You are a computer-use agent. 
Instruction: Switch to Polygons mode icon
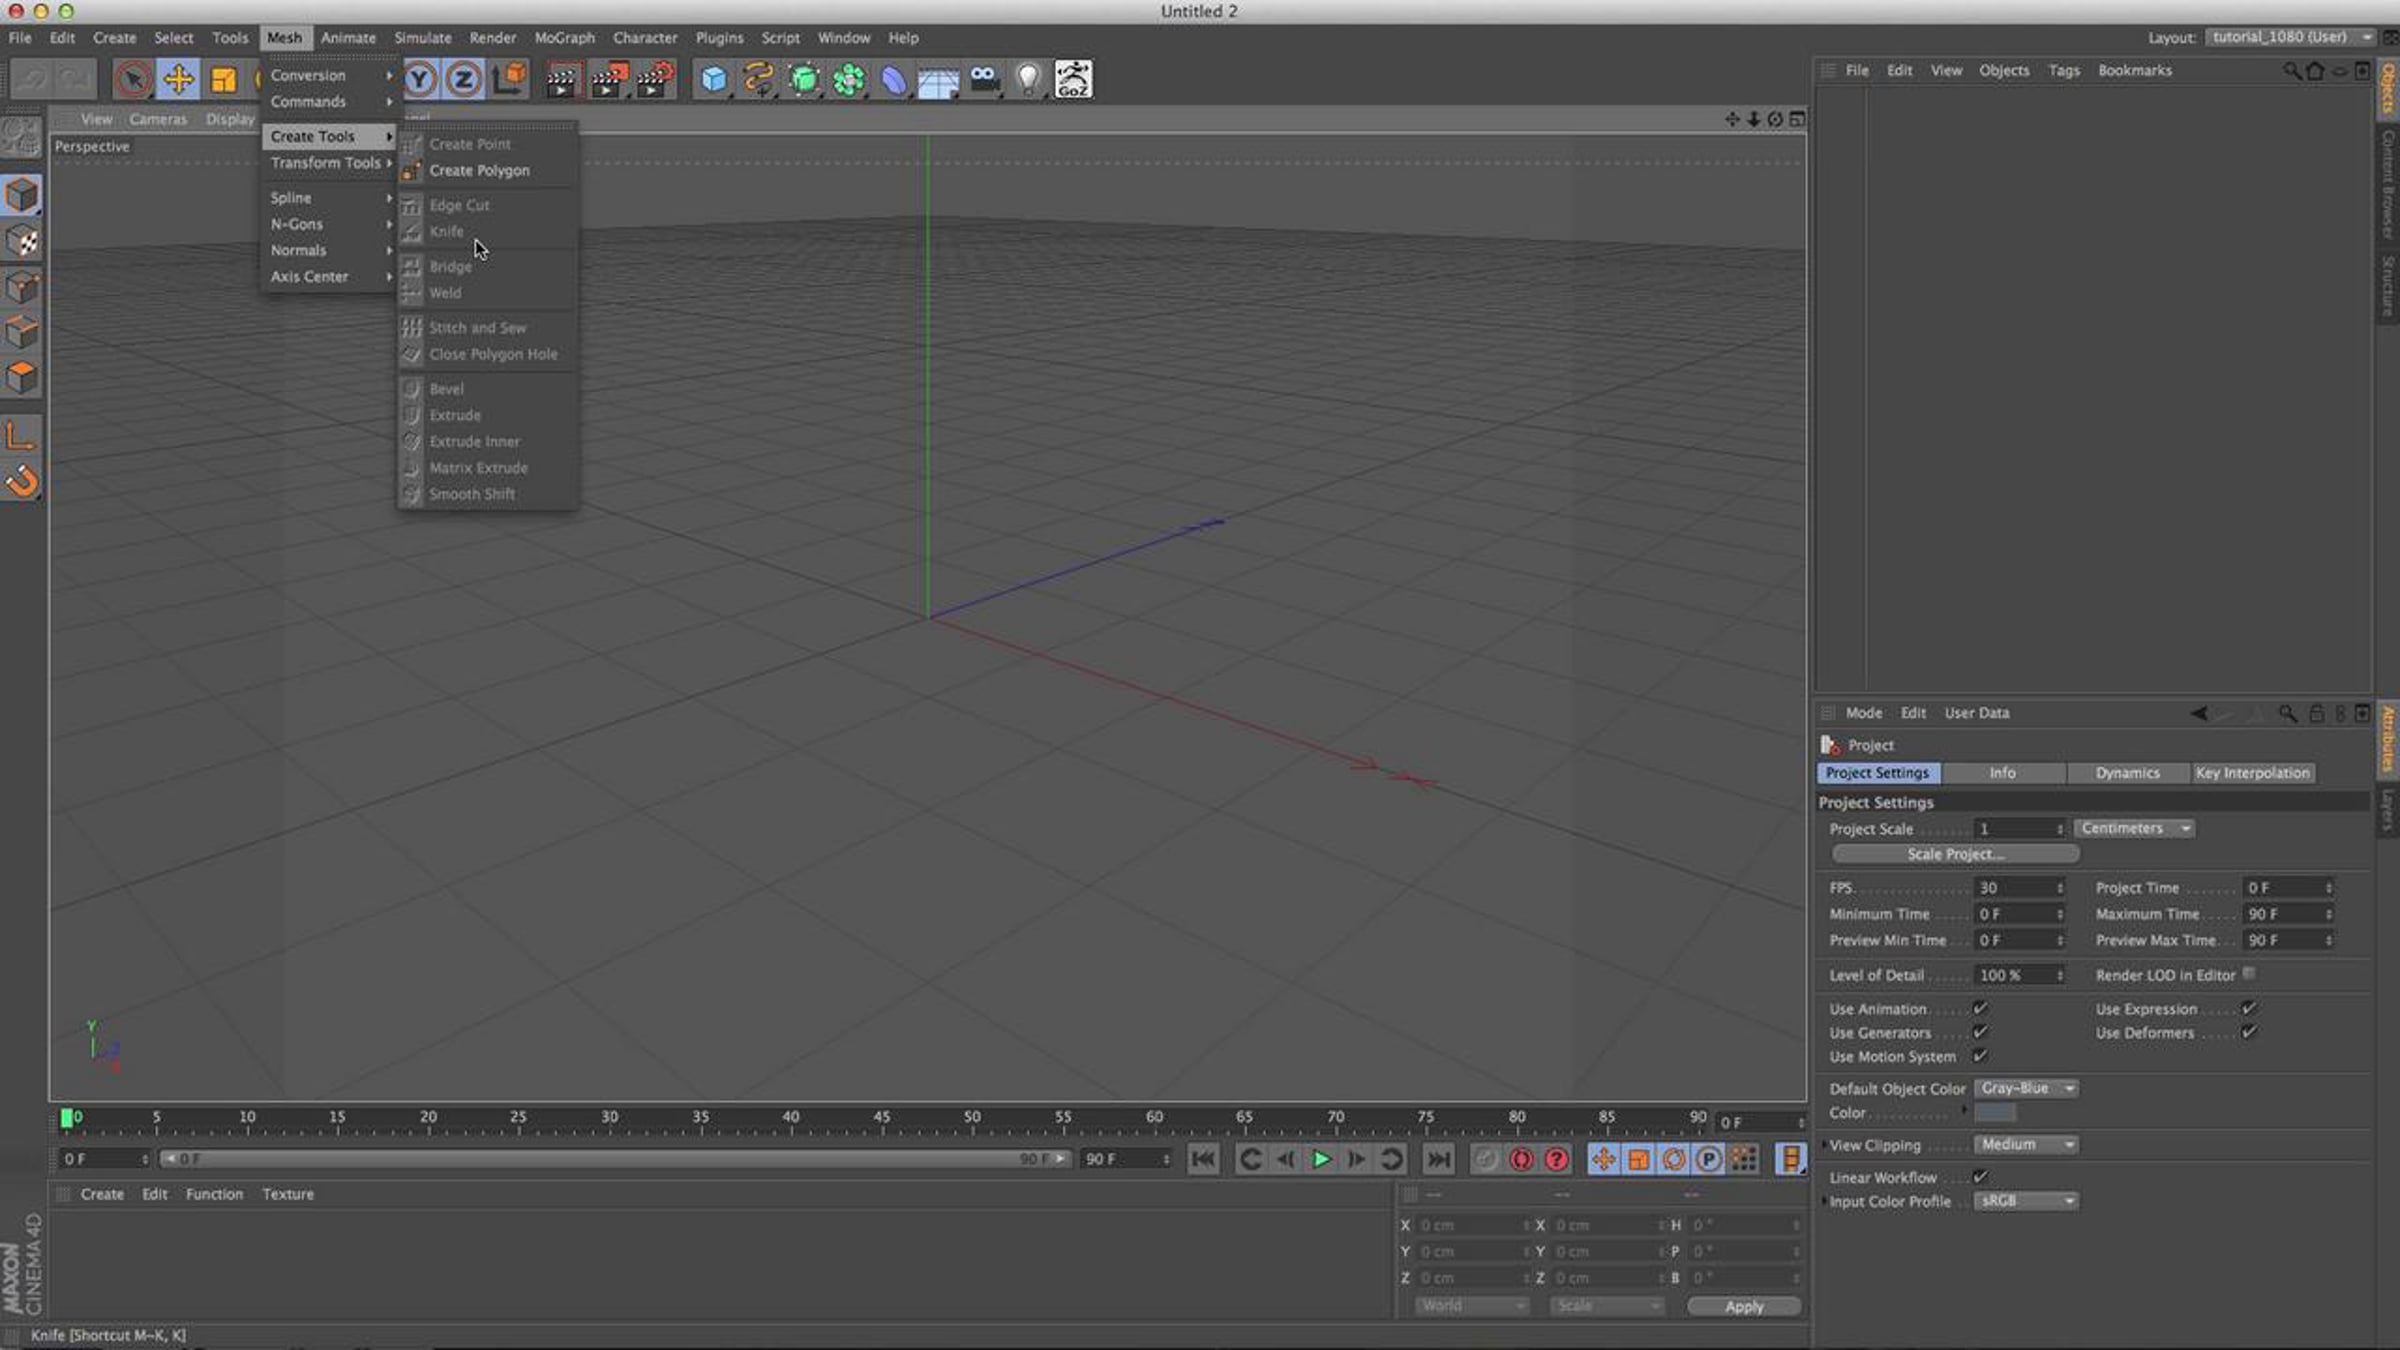coord(21,377)
